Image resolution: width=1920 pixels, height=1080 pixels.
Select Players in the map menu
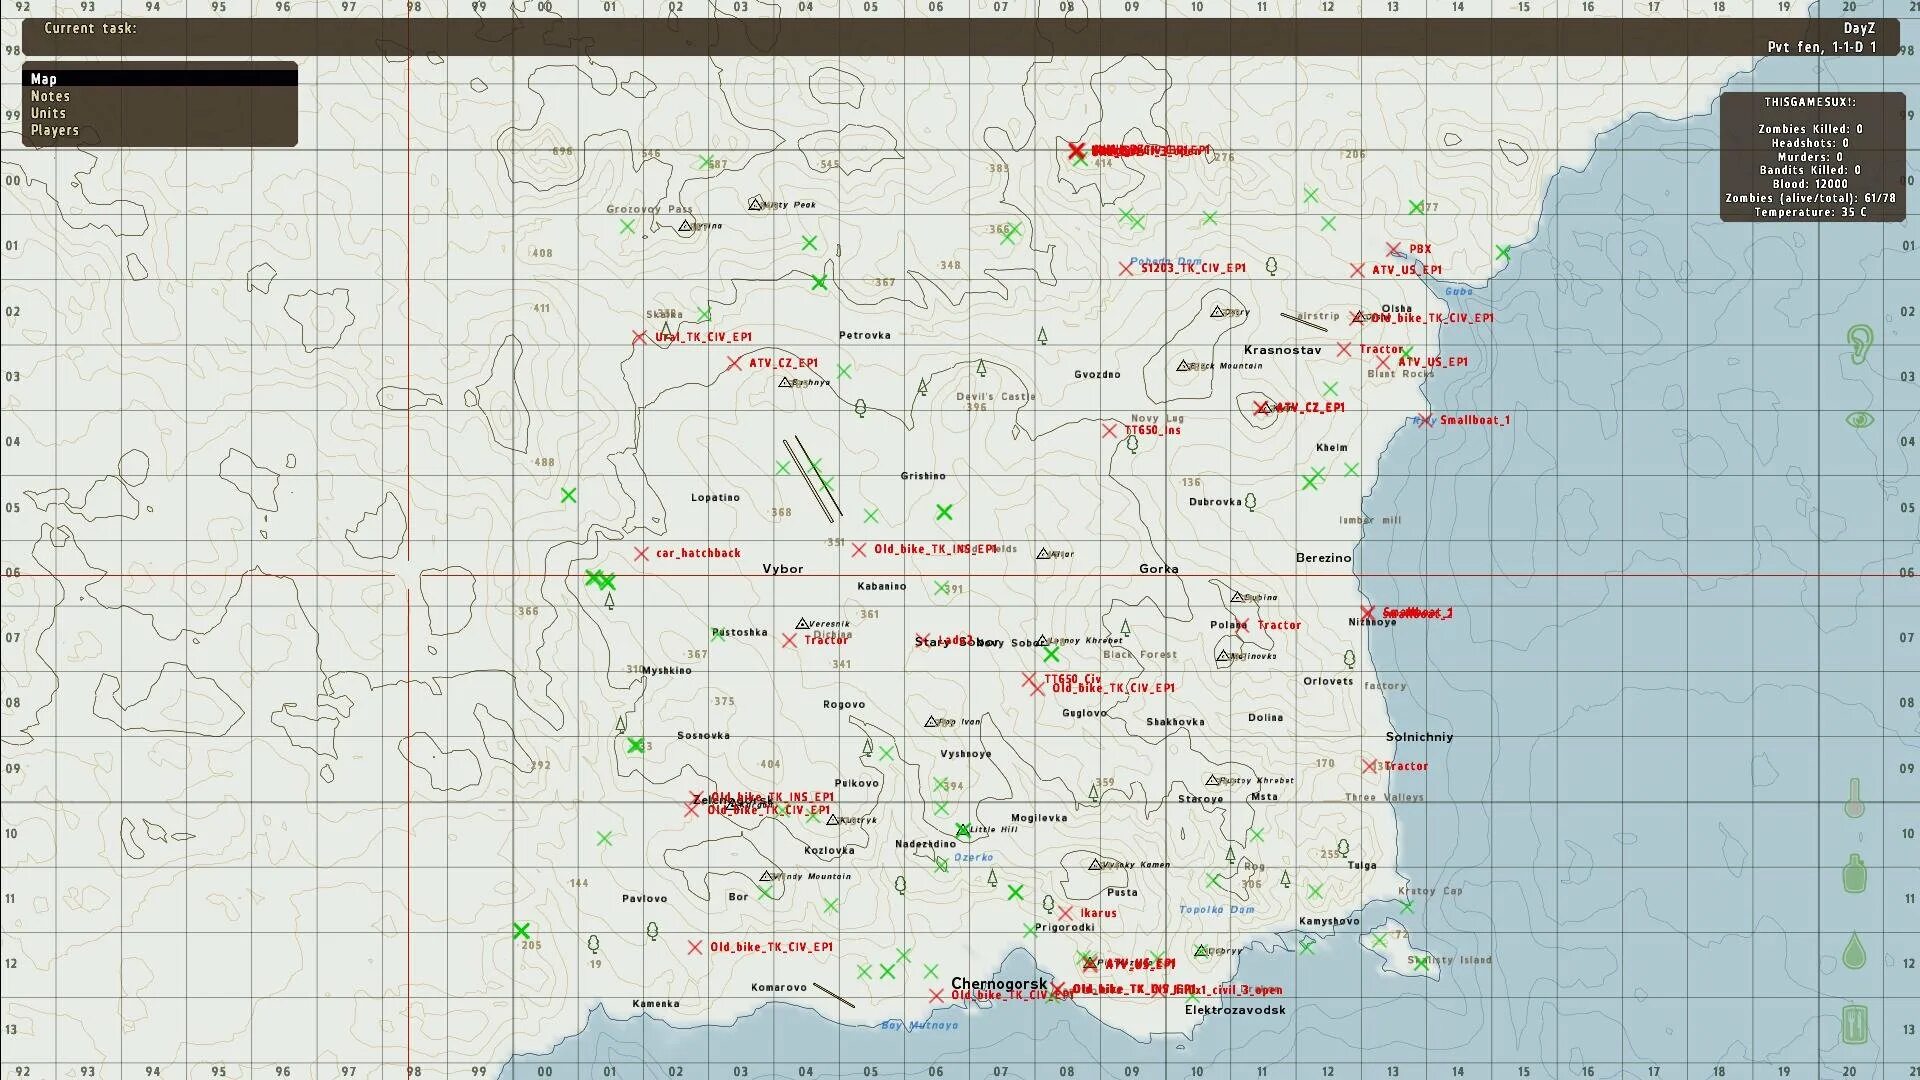tap(55, 130)
